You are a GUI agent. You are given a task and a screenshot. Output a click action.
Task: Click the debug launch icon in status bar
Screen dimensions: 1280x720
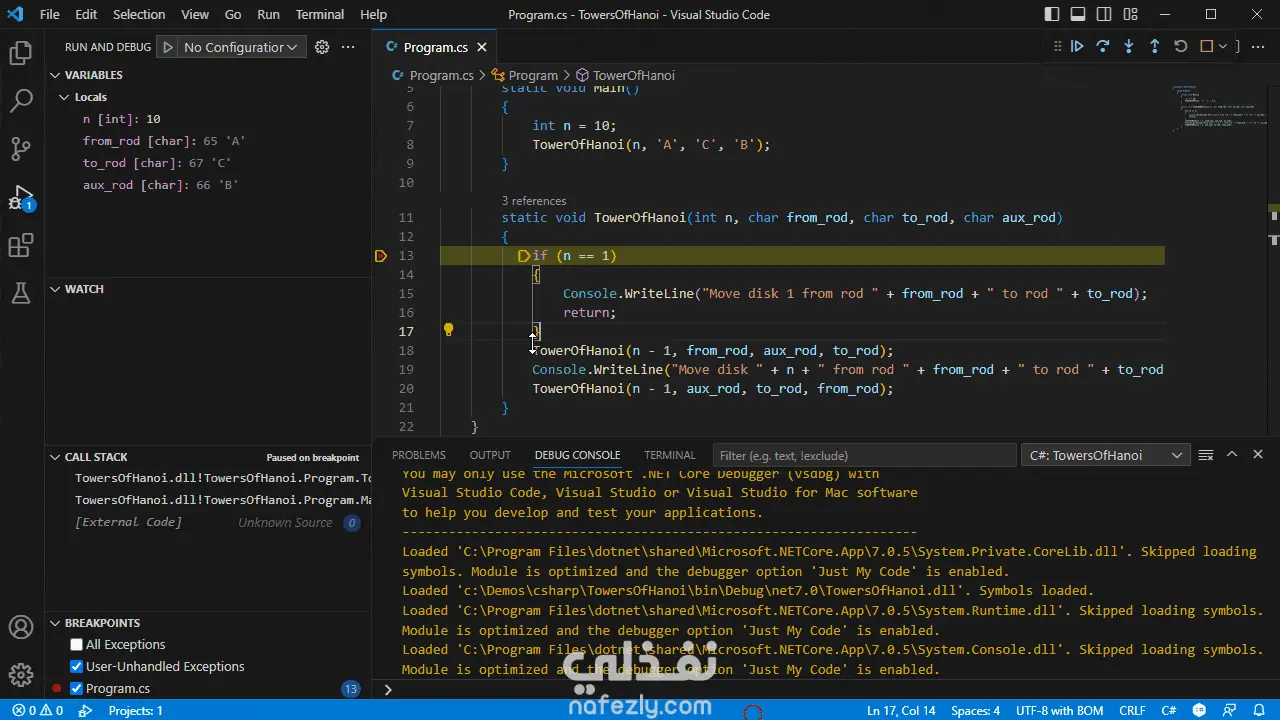(85, 711)
